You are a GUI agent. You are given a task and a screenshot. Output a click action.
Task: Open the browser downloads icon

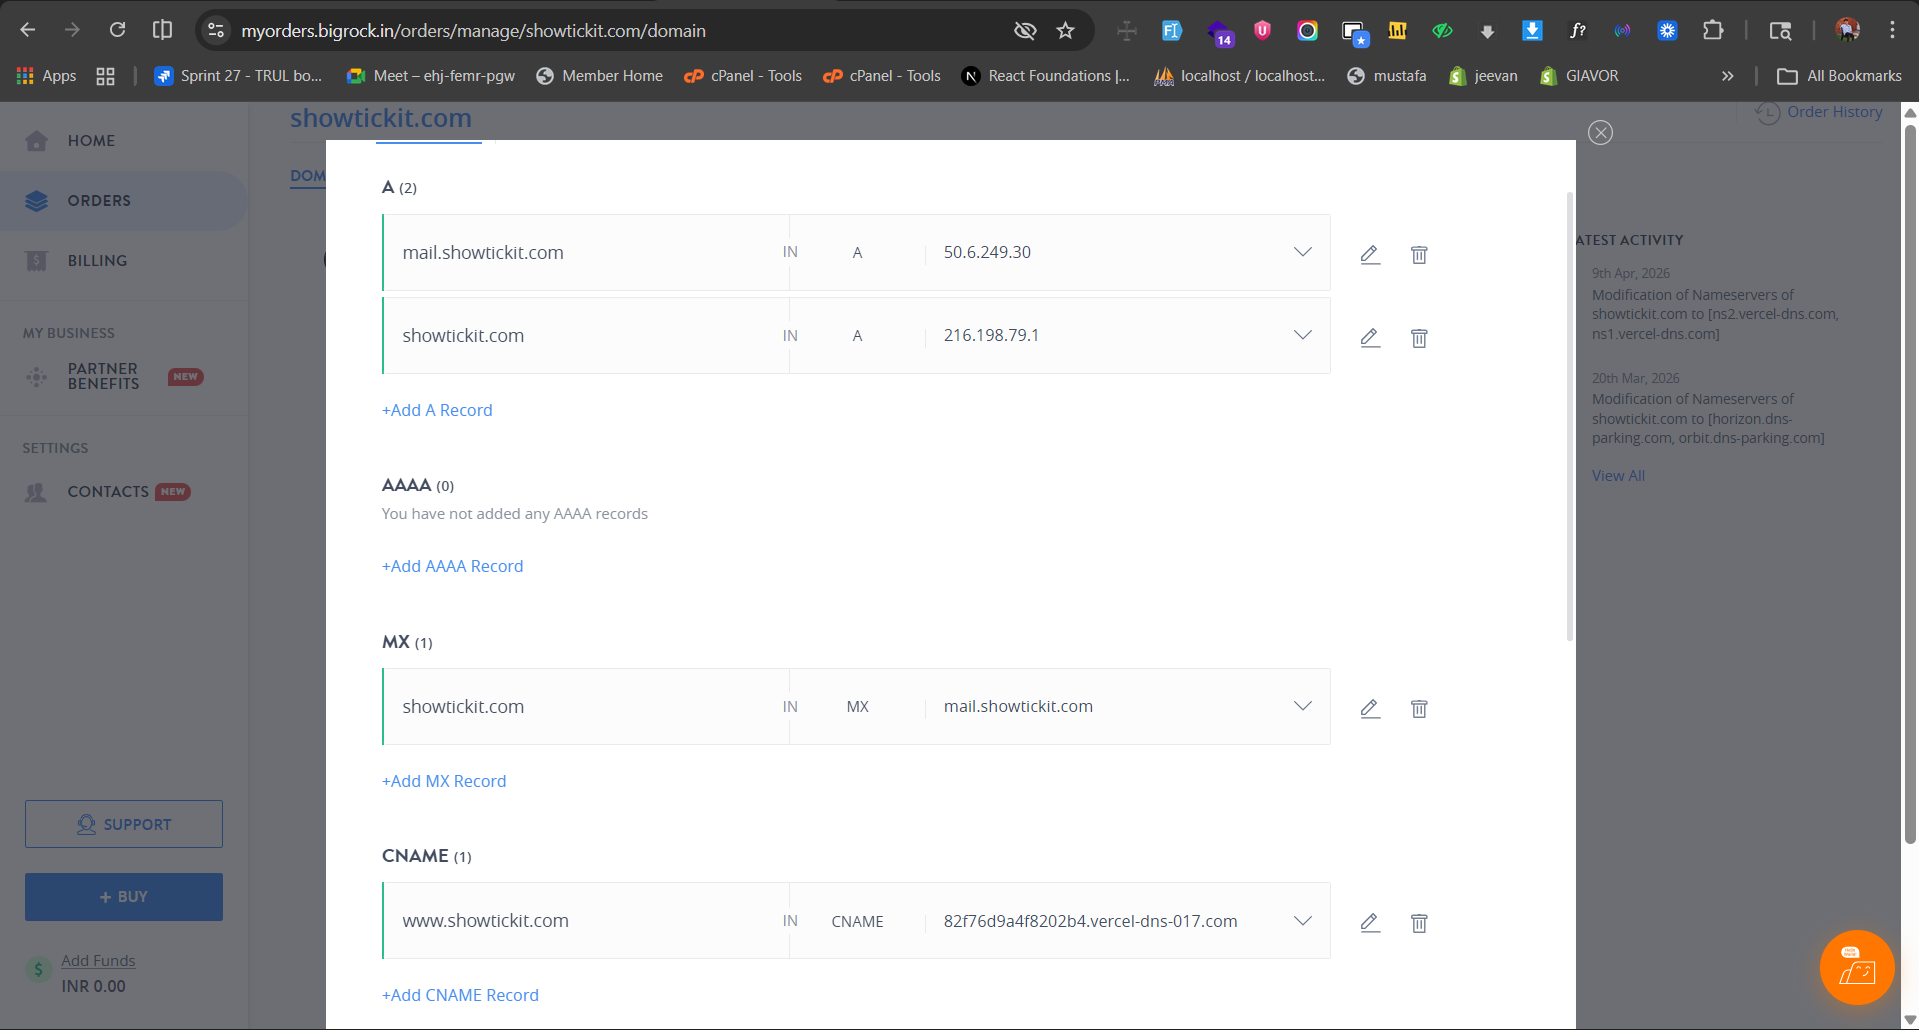(1487, 31)
